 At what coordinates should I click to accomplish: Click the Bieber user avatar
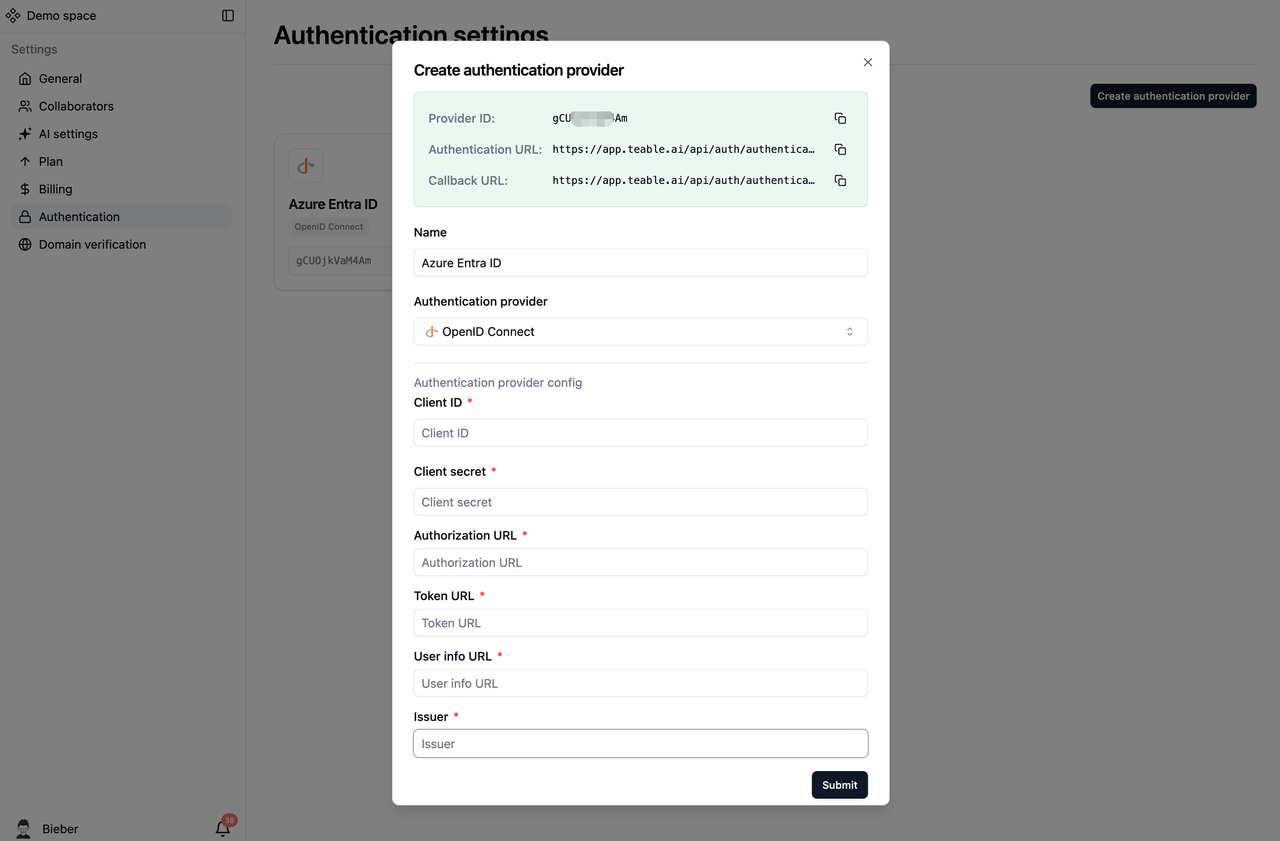coord(24,828)
